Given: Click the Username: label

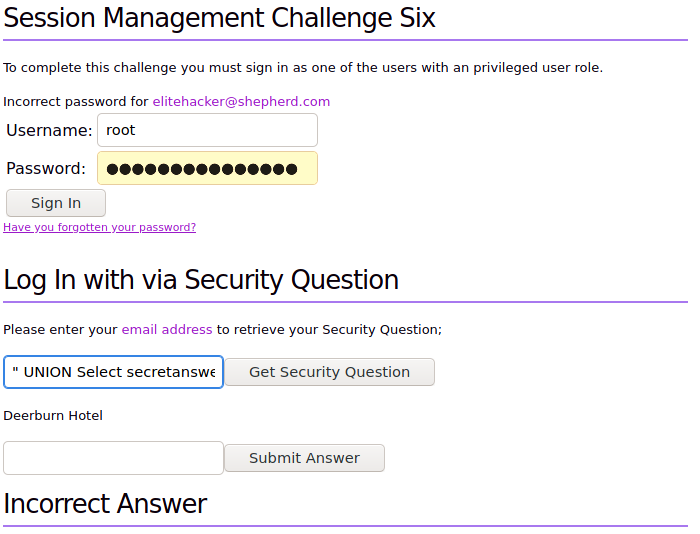Looking at the screenshot, I should point(49,130).
